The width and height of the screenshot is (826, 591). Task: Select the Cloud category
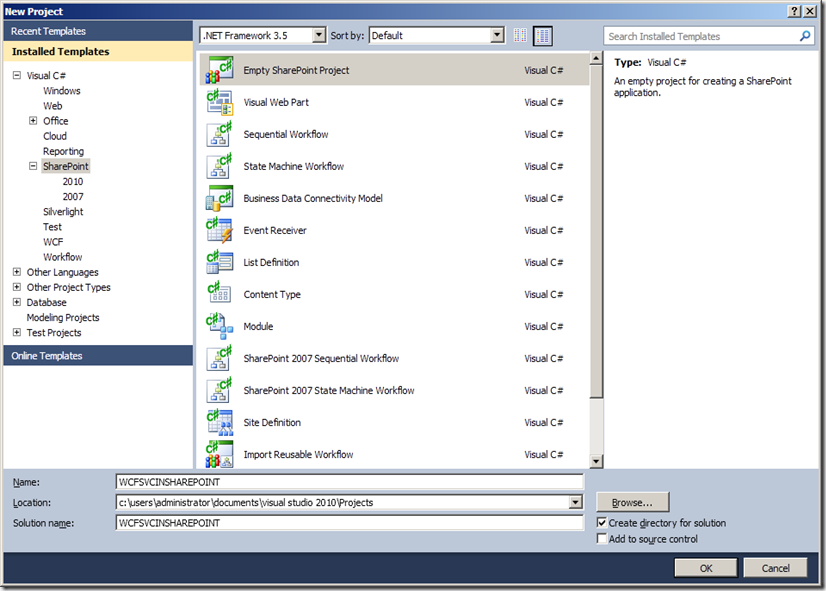tap(55, 136)
